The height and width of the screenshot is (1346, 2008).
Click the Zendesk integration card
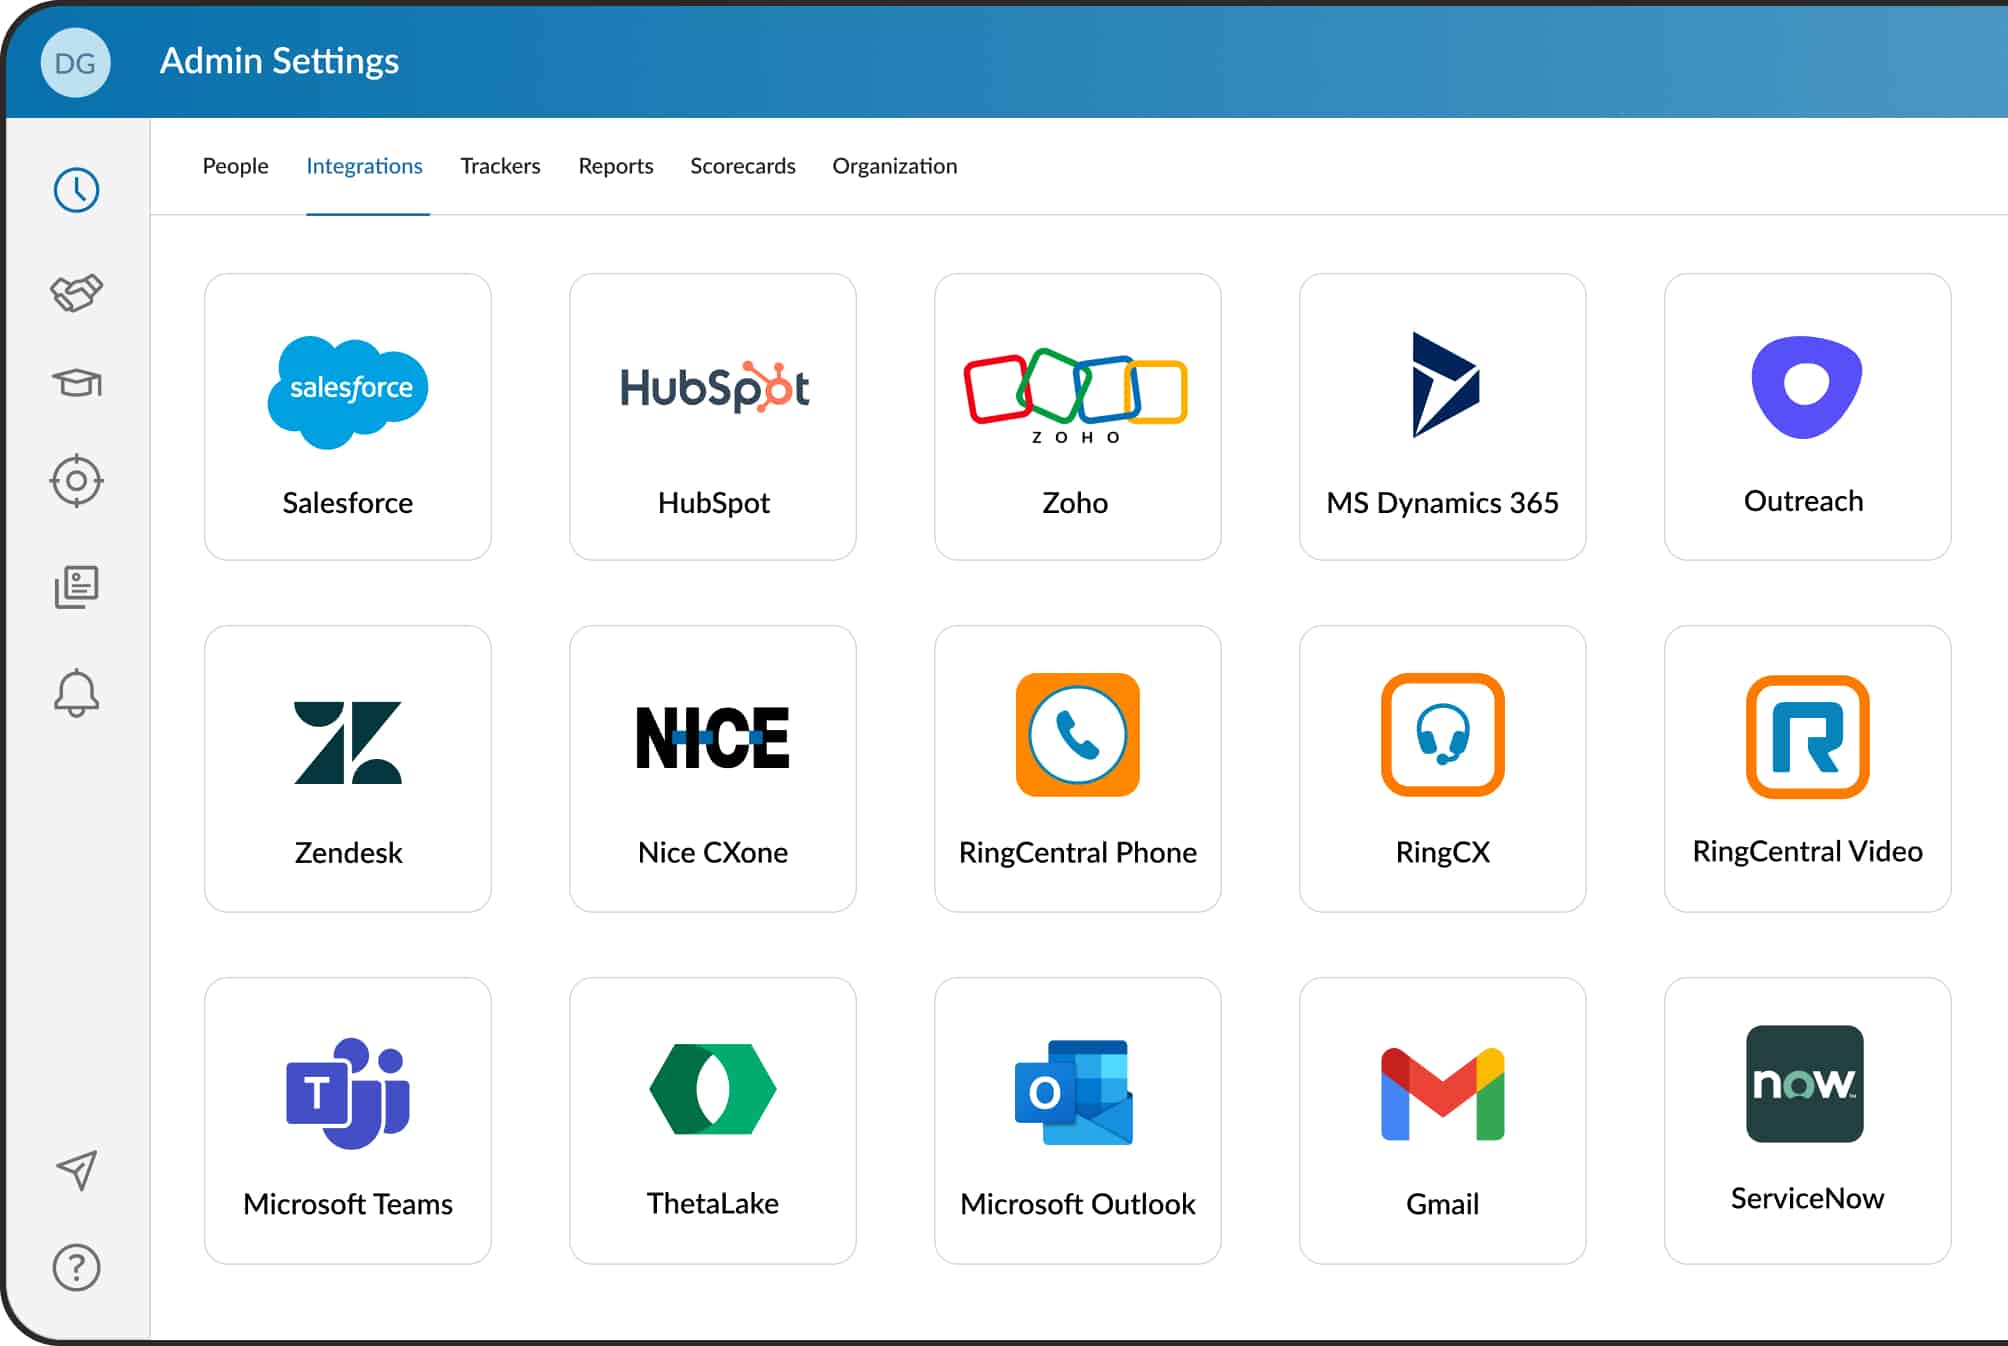pos(347,769)
